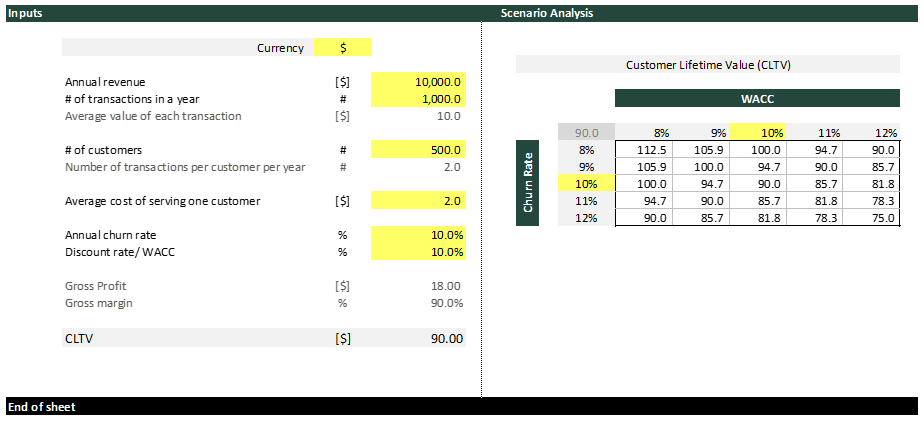Click 90.0 at 10% churn, 10% WACC

[x=757, y=184]
